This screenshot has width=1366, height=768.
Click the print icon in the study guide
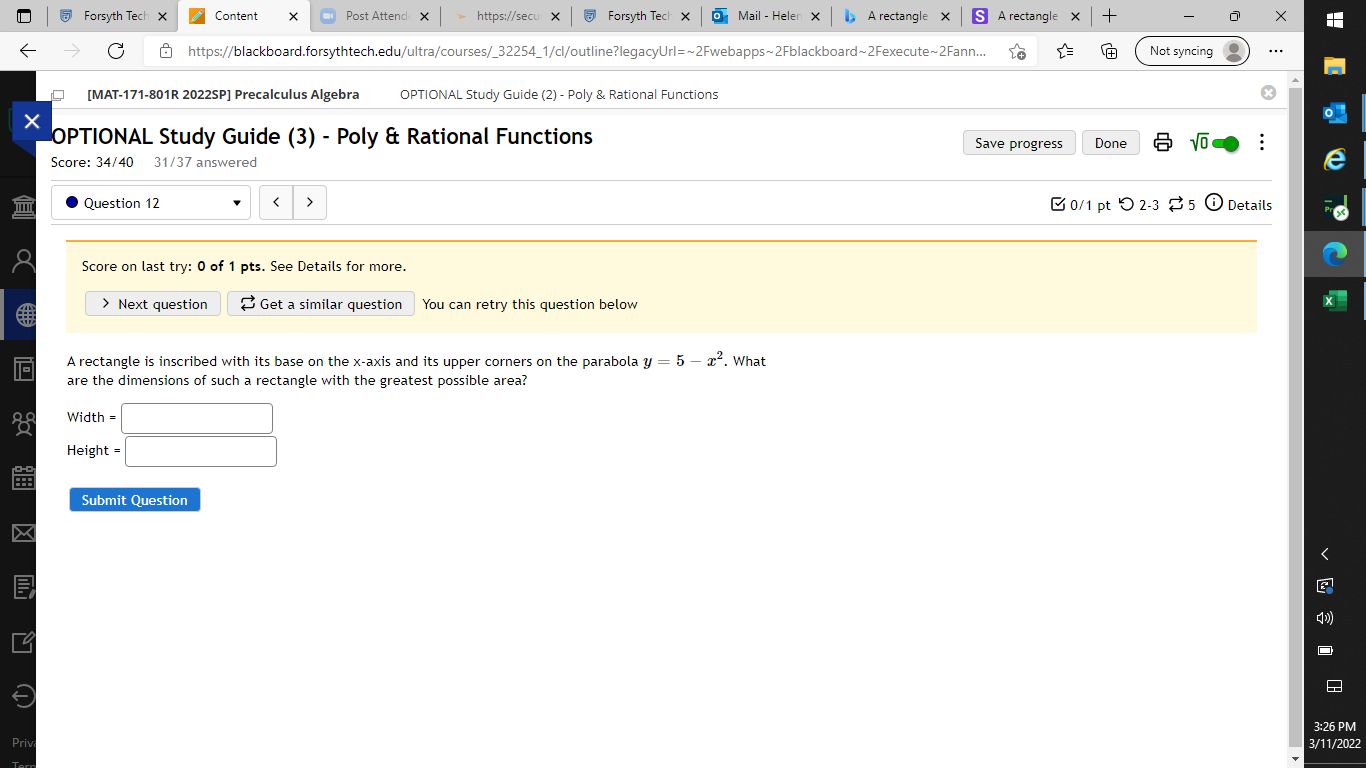tap(1162, 143)
